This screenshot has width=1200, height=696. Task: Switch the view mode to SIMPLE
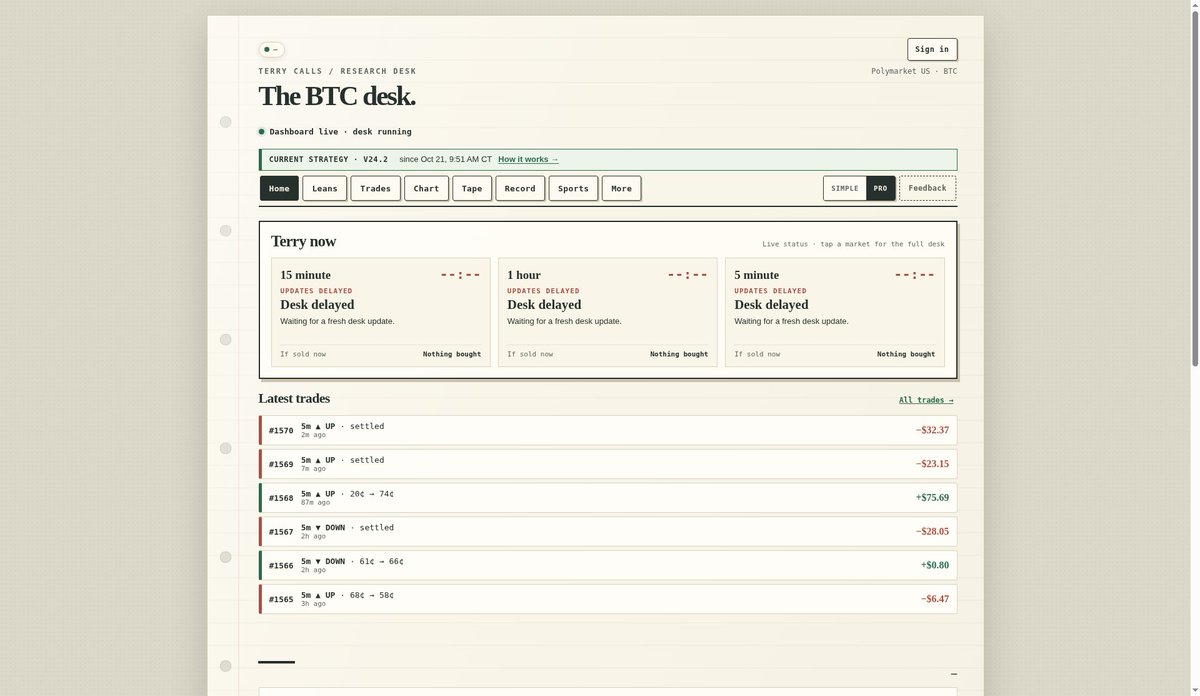pyautogui.click(x=845, y=188)
